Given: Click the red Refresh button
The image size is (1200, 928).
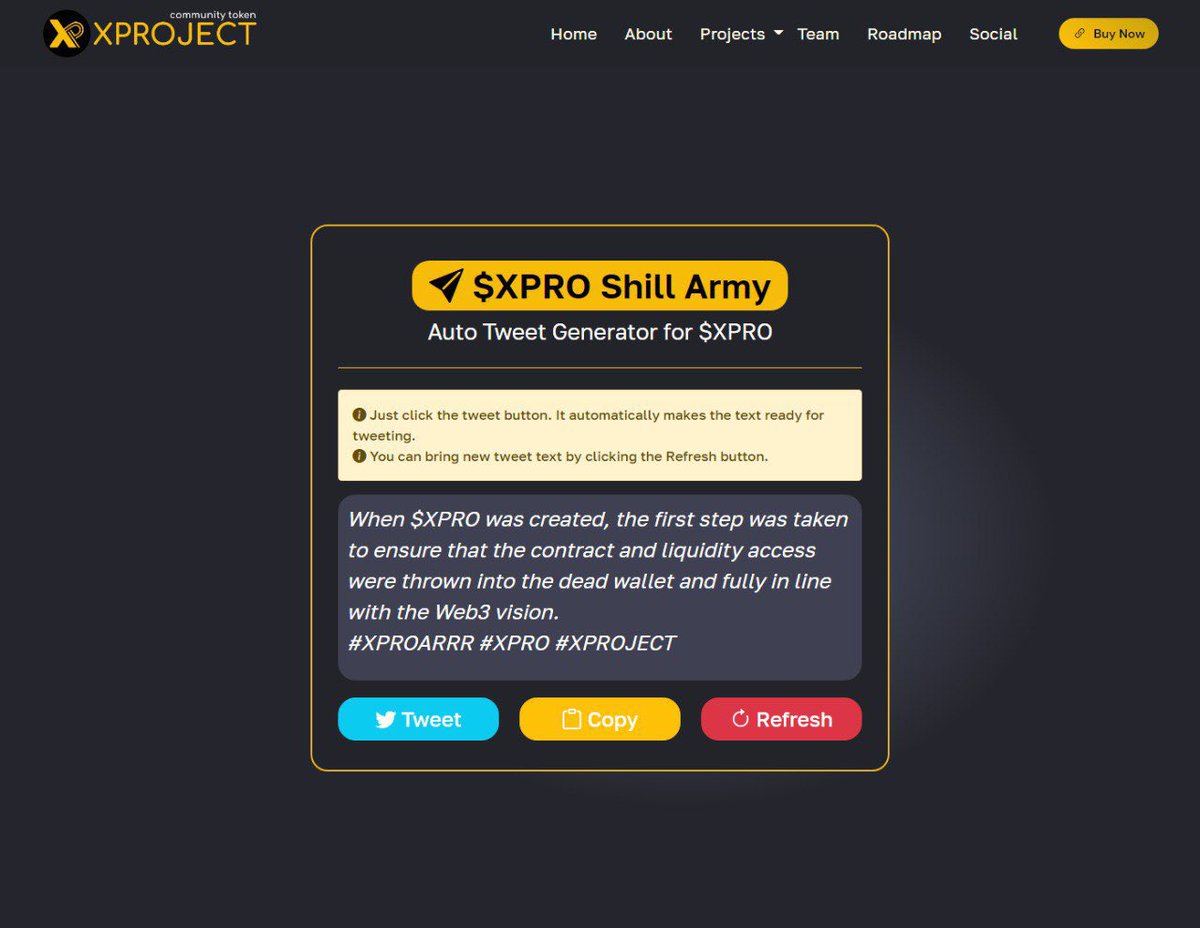Looking at the screenshot, I should click(x=781, y=719).
